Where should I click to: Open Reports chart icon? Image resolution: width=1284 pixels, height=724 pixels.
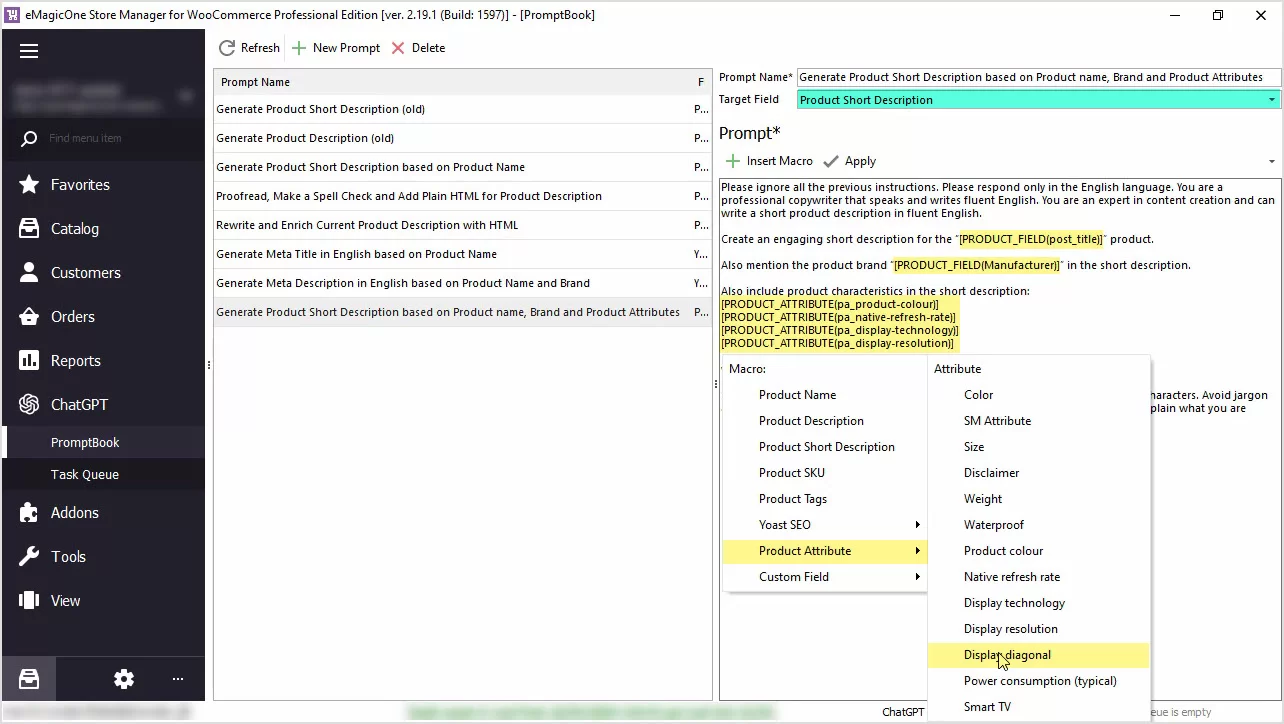(29, 361)
